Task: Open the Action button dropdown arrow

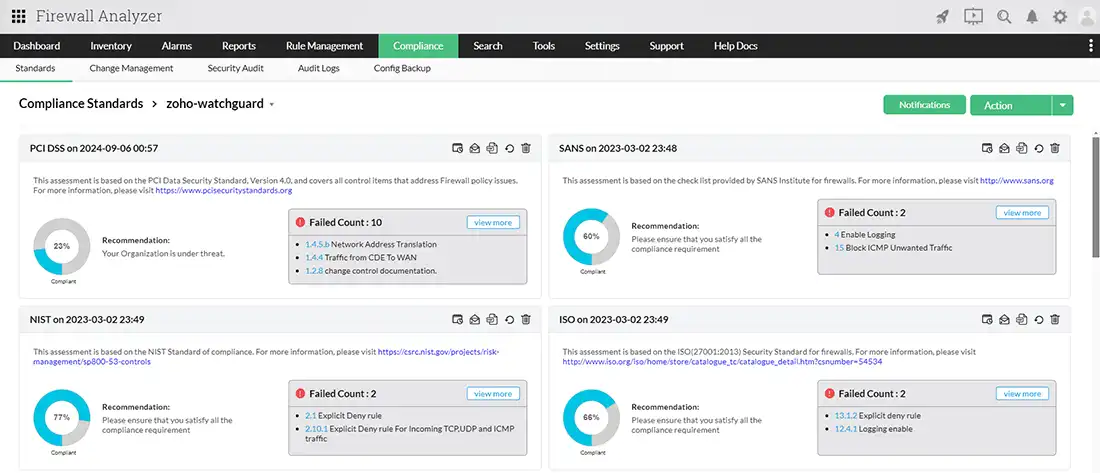Action: coord(1063,105)
